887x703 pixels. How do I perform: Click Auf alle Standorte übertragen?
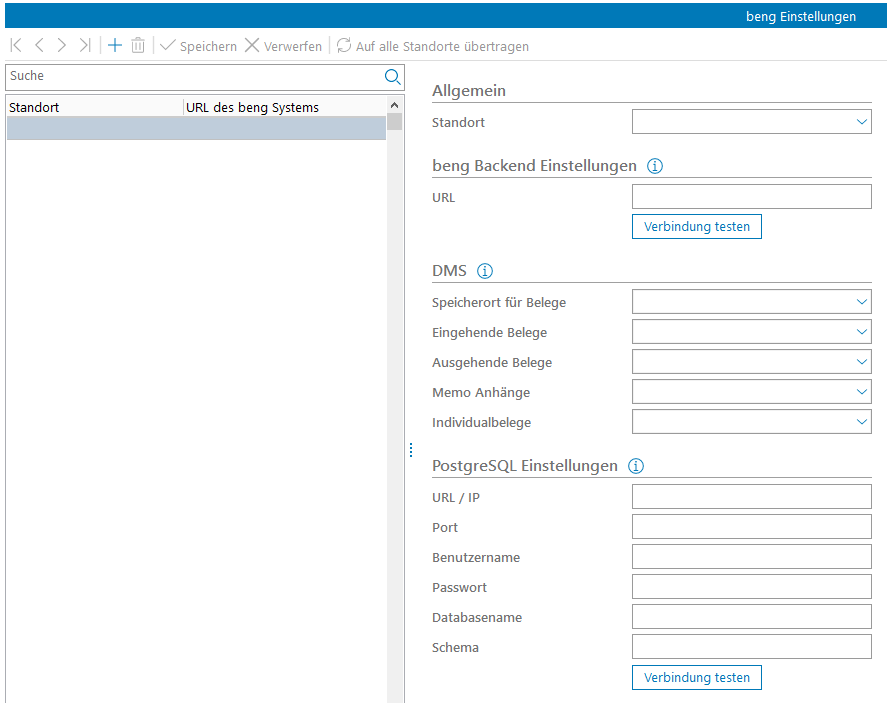(432, 46)
